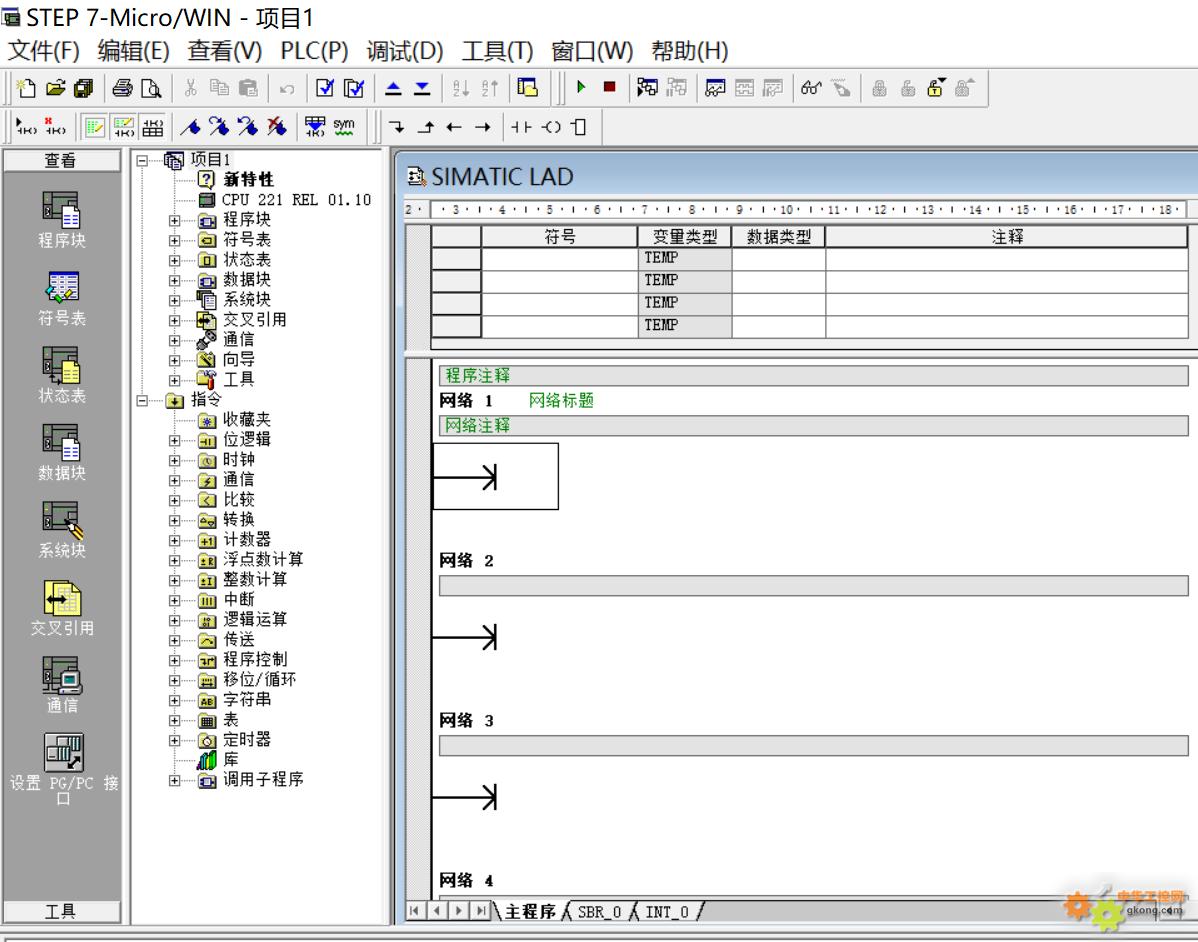The image size is (1198, 942).
Task: Jump to the previous bookmark icon
Action: [247, 126]
